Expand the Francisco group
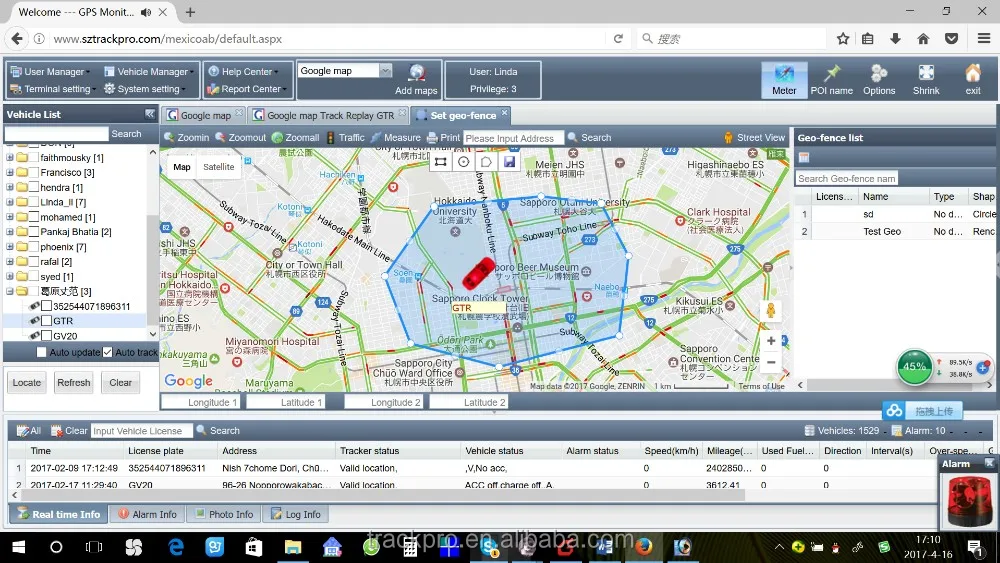The image size is (1000, 563). 10,172
